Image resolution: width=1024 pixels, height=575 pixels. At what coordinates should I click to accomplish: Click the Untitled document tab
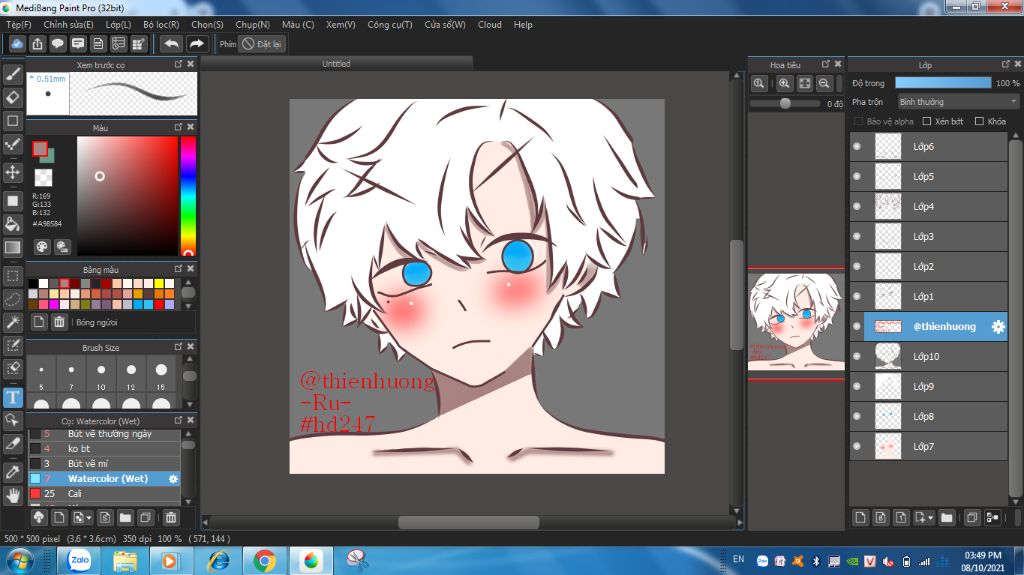(336, 63)
